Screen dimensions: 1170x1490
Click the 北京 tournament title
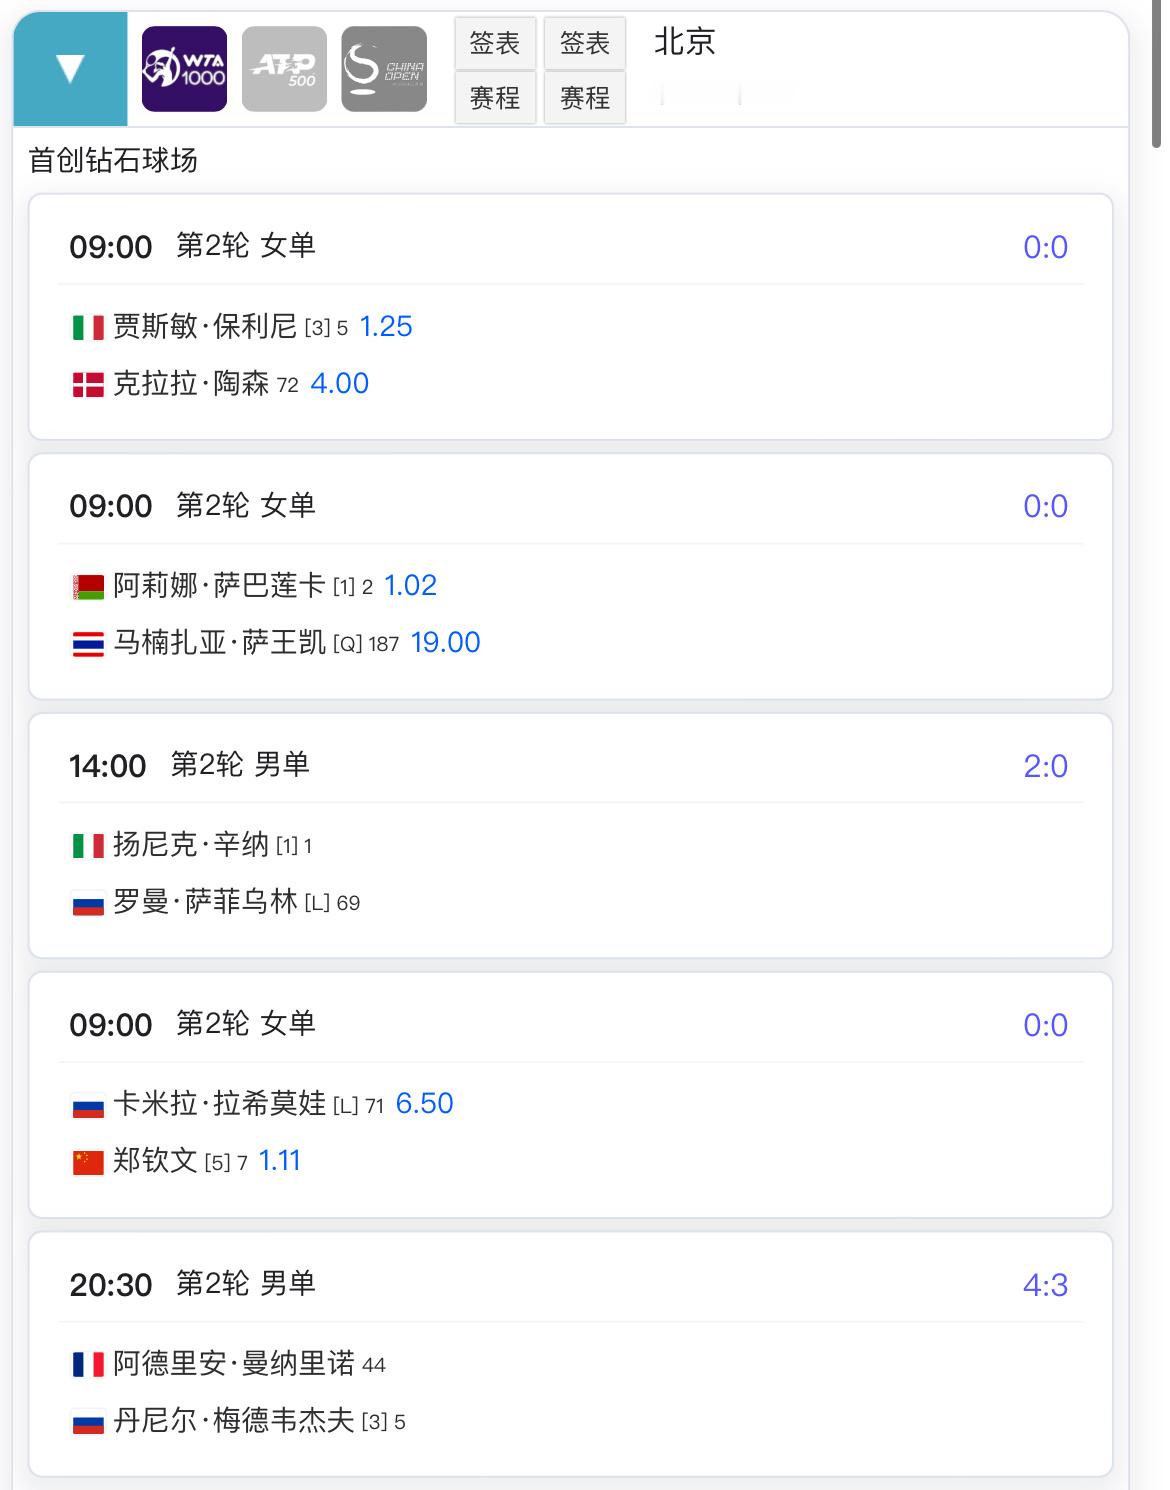click(x=685, y=42)
